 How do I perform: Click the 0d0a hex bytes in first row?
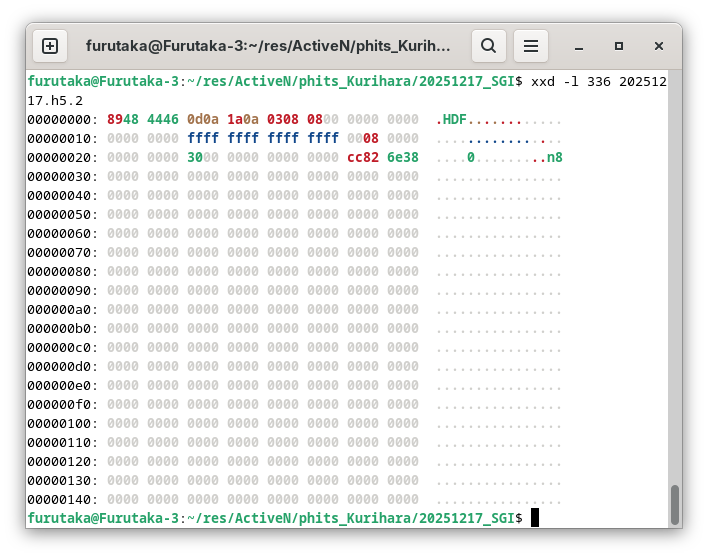pyautogui.click(x=203, y=120)
